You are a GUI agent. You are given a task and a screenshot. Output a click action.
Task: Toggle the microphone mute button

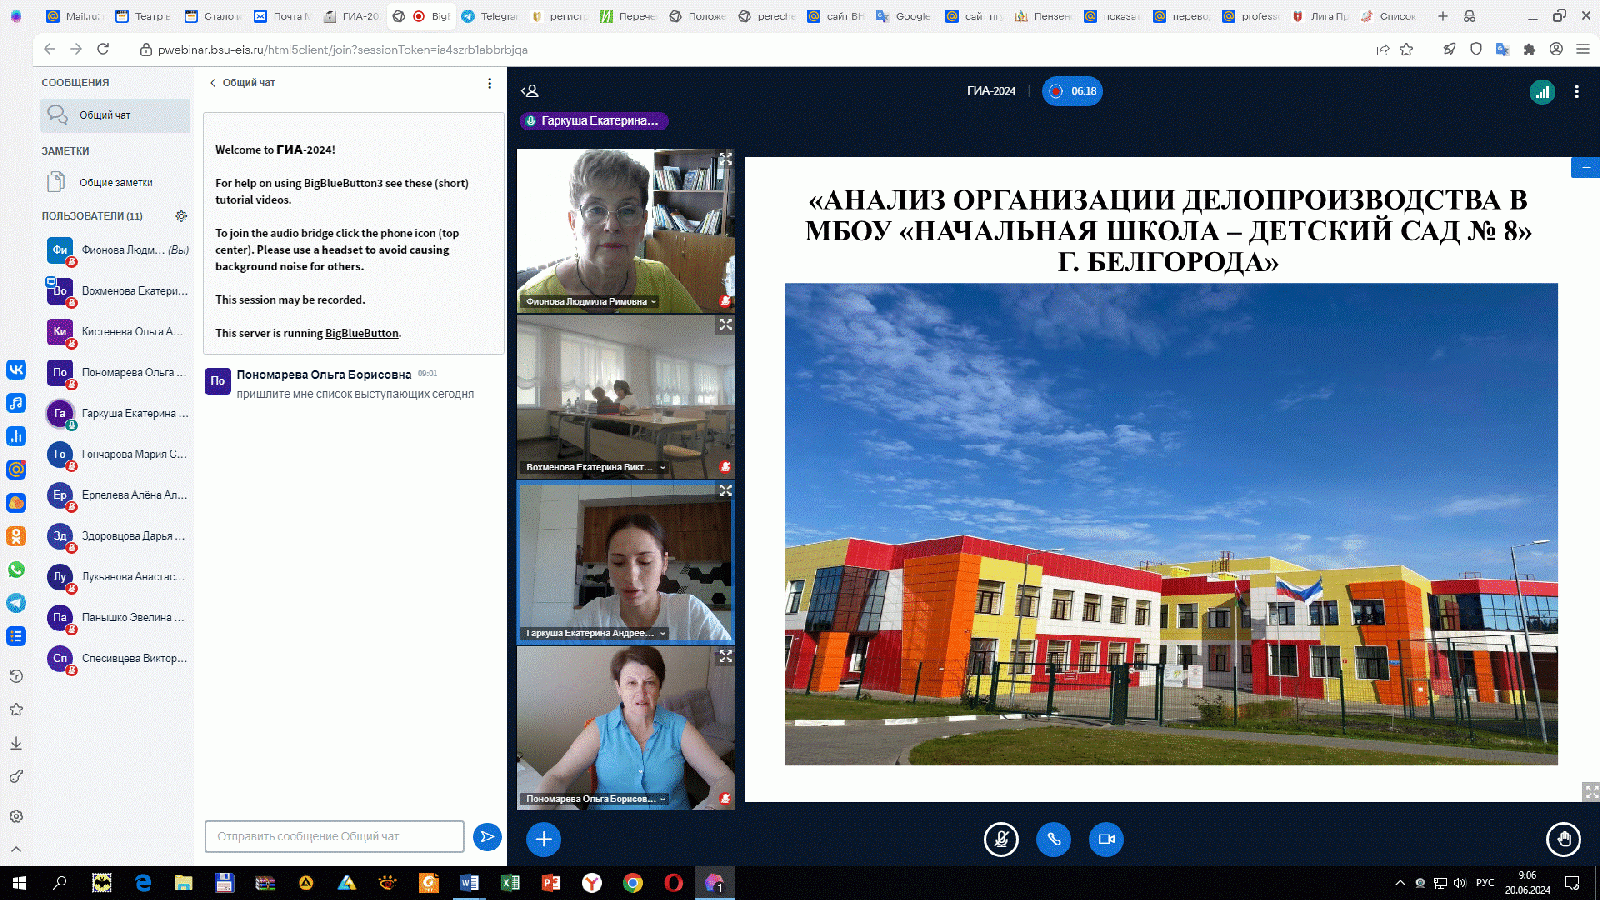point(1000,839)
